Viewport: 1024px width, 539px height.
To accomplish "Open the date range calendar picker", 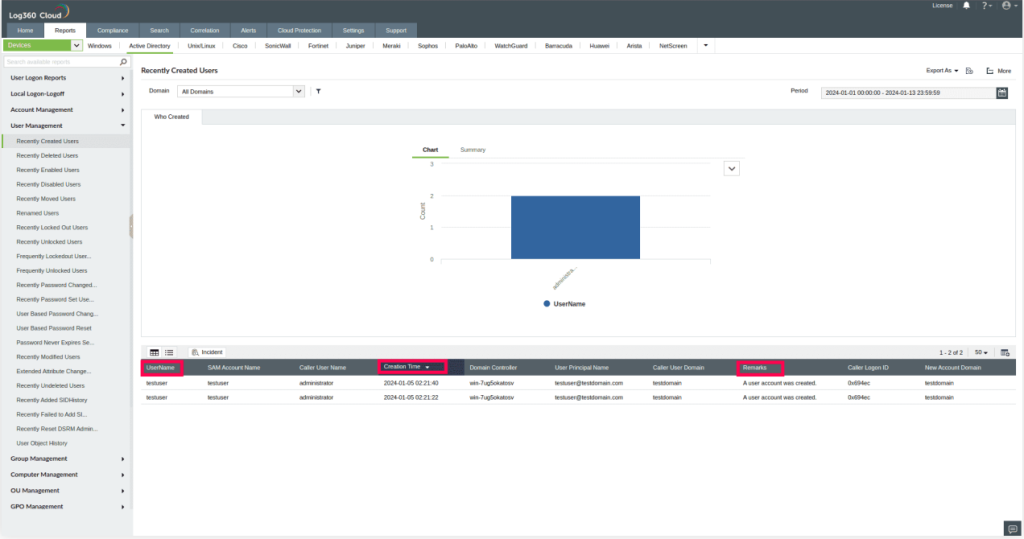I will coord(1002,92).
